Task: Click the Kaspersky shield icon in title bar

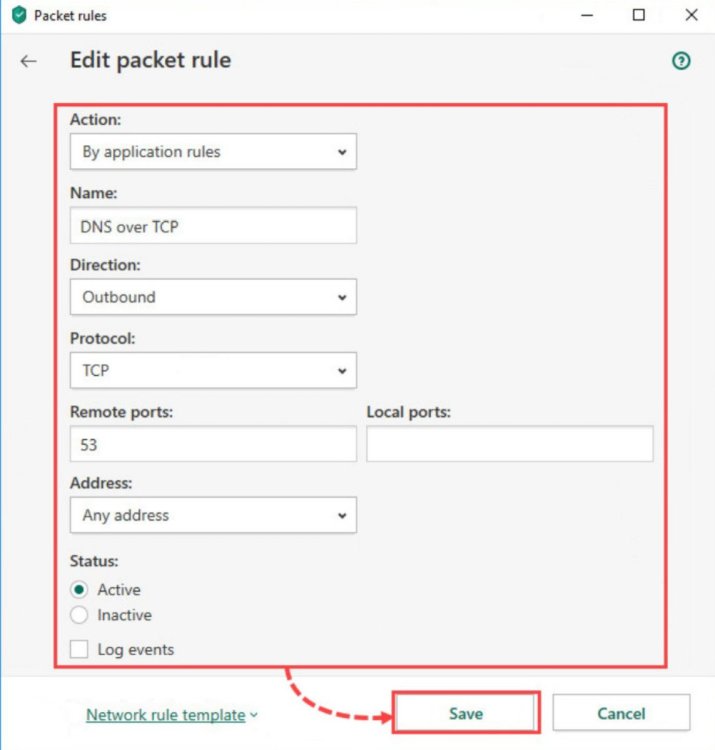Action: [x=18, y=15]
